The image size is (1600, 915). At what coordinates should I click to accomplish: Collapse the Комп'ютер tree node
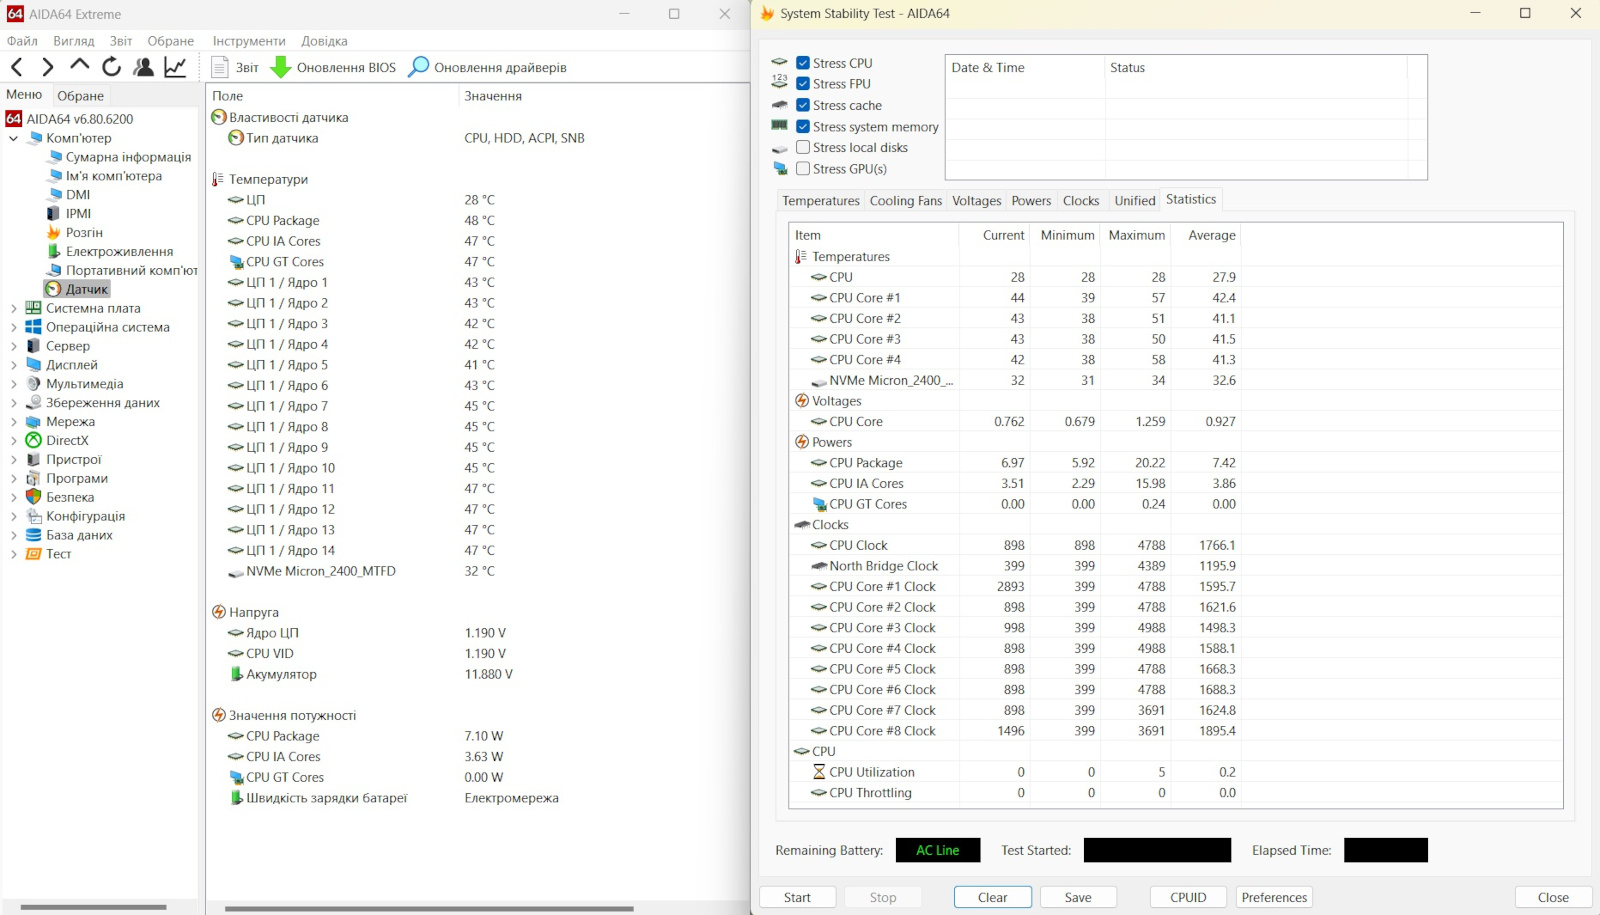point(13,138)
